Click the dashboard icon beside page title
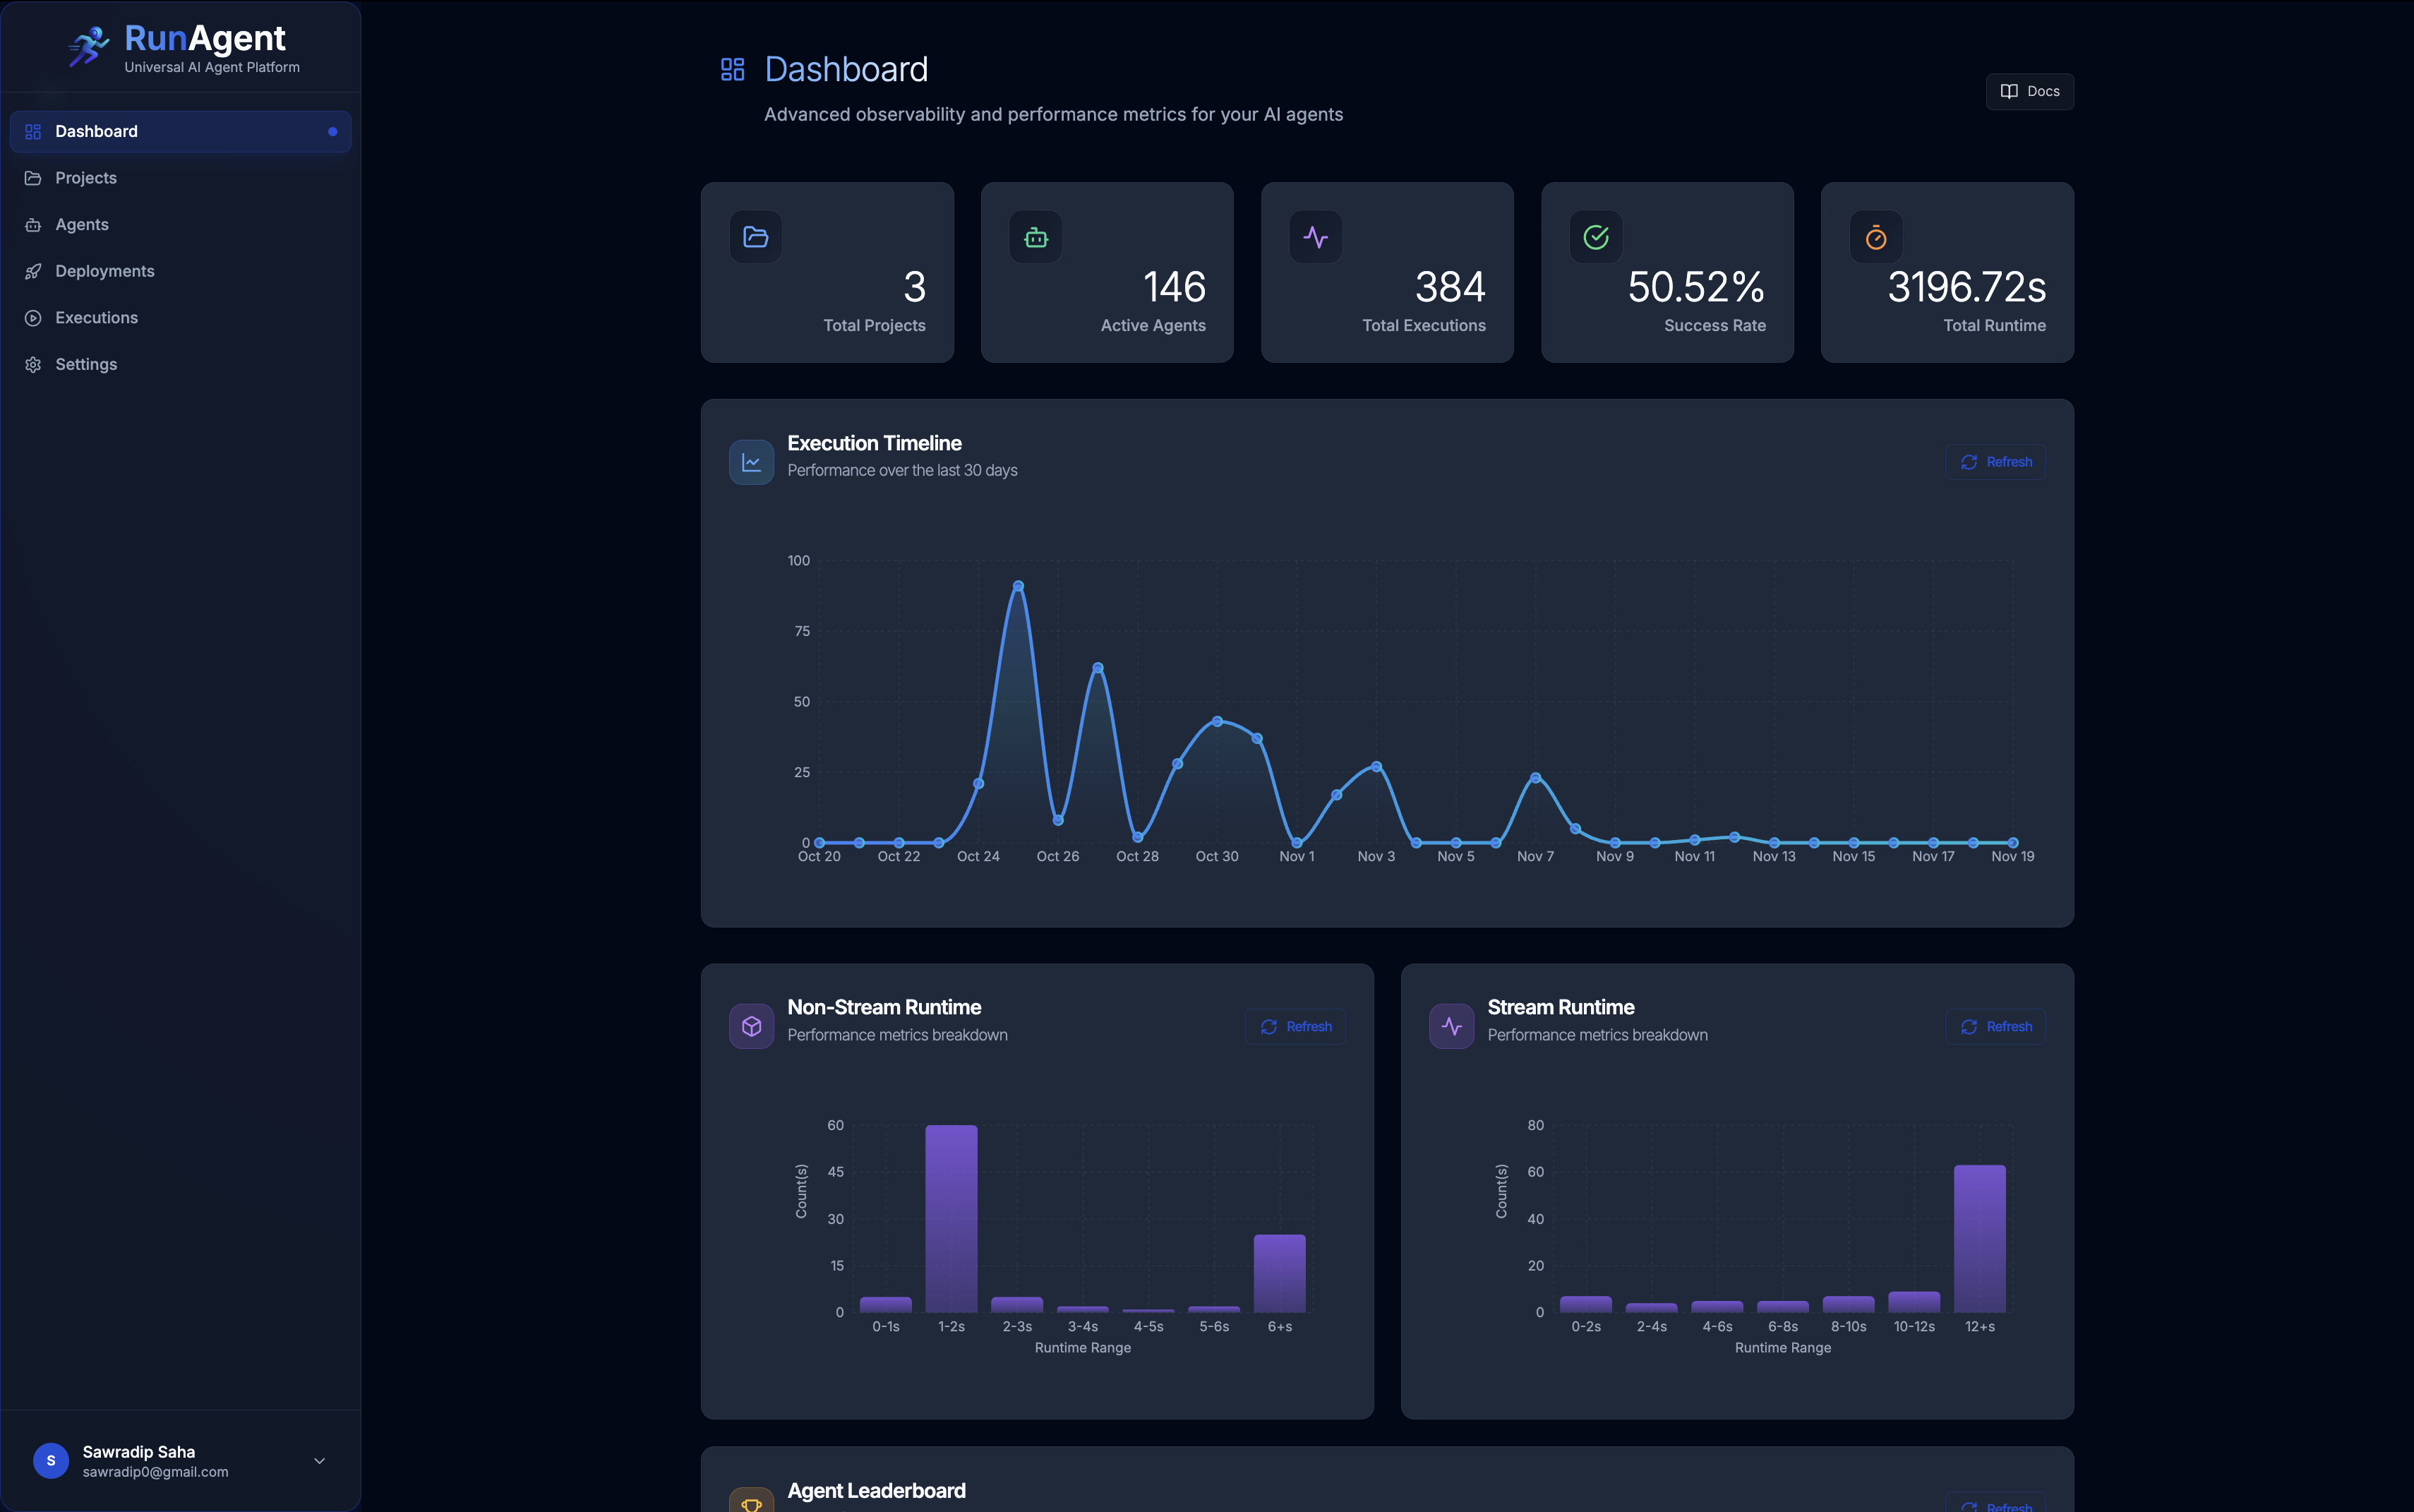The width and height of the screenshot is (2414, 1512). click(x=733, y=69)
